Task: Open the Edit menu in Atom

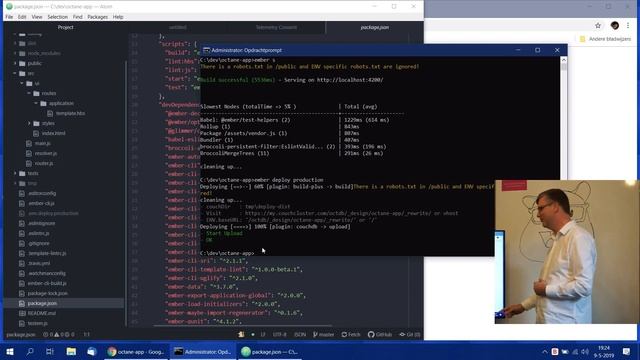Action: (22, 17)
